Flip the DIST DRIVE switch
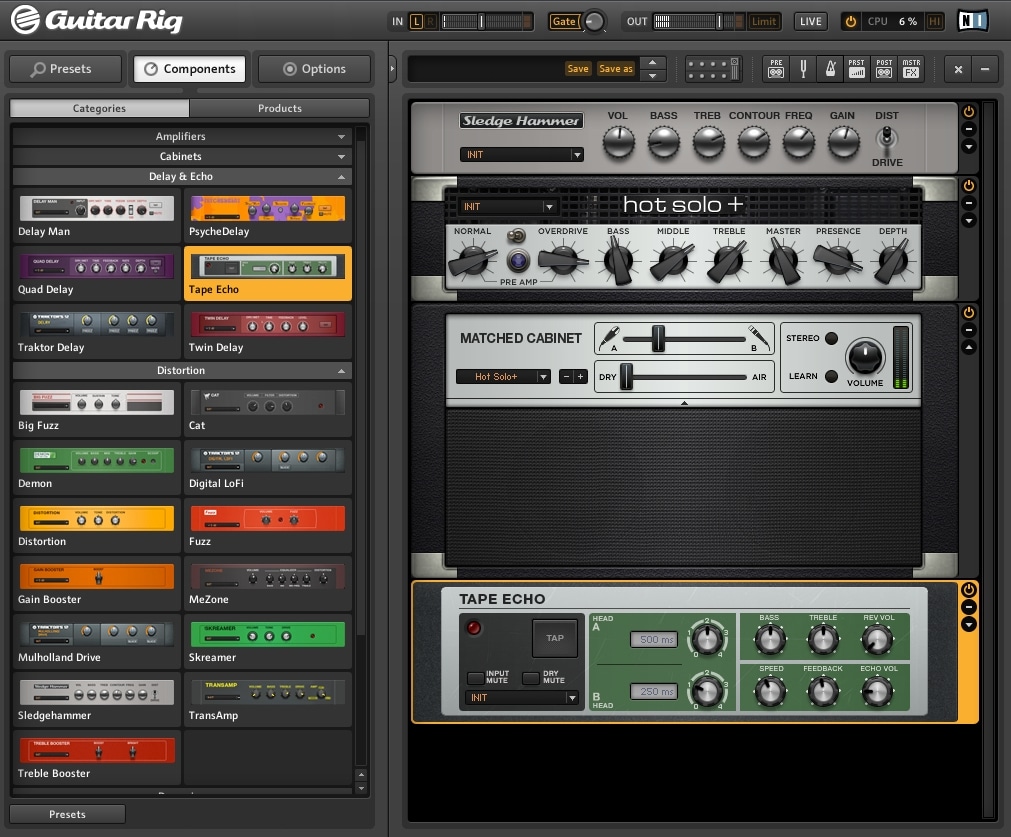Viewport: 1011px width, 837px height. (887, 137)
